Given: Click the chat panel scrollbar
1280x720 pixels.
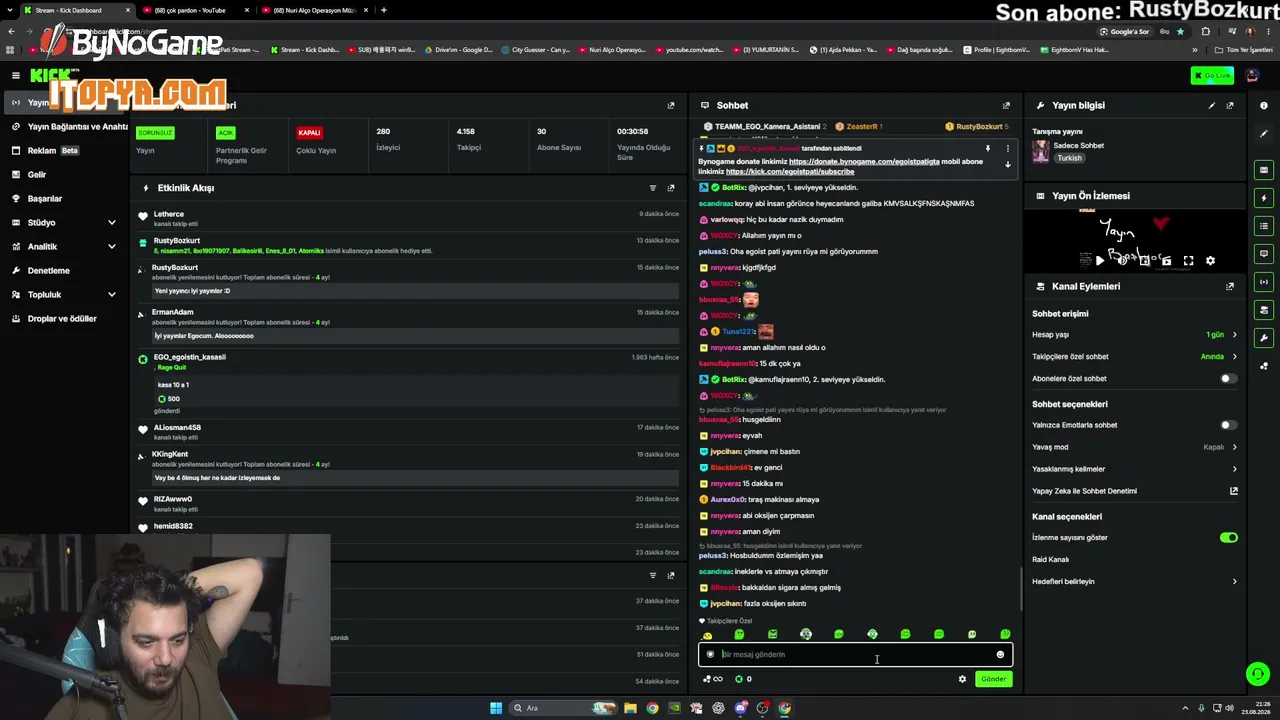Looking at the screenshot, I should point(1020,590).
